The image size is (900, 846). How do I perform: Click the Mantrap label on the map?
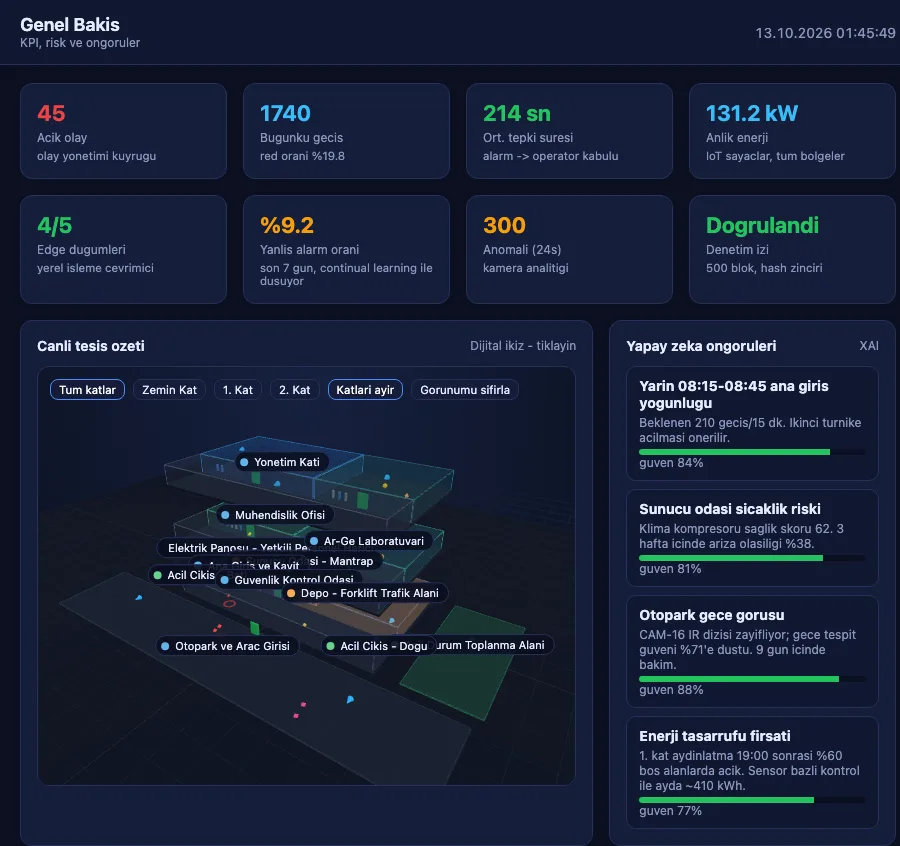pyautogui.click(x=344, y=561)
